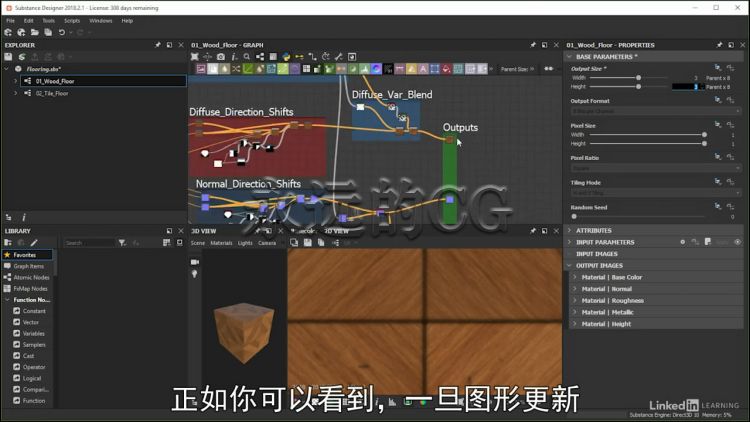Click the undo arrow icon
Viewport: 750px width, 422px height.
pyautogui.click(x=62, y=32)
